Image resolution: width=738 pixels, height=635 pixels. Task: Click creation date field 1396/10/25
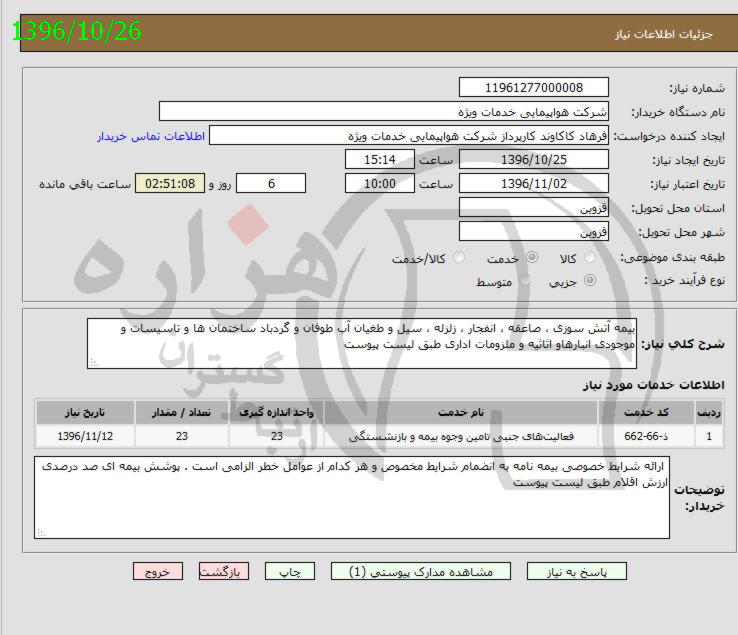coord(534,160)
